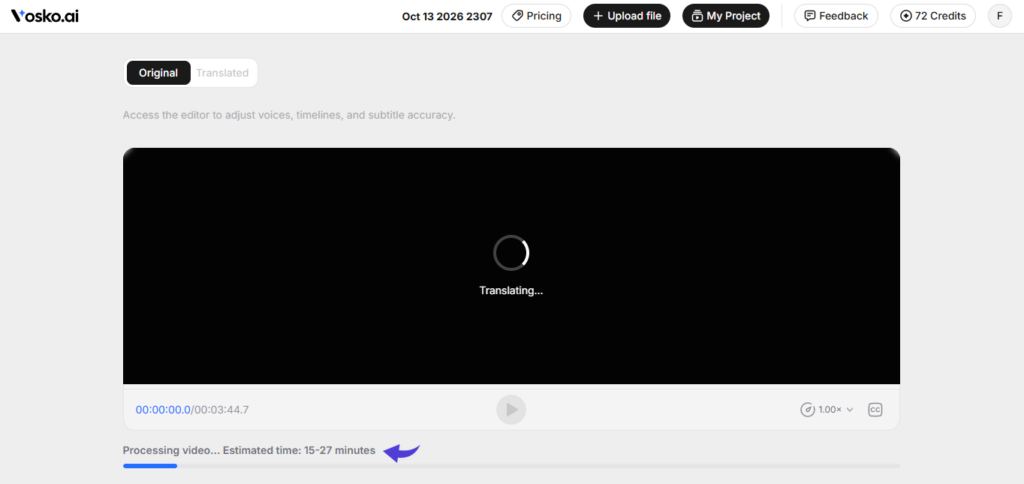Play the video with the play button
The height and width of the screenshot is (484, 1024).
click(x=511, y=410)
